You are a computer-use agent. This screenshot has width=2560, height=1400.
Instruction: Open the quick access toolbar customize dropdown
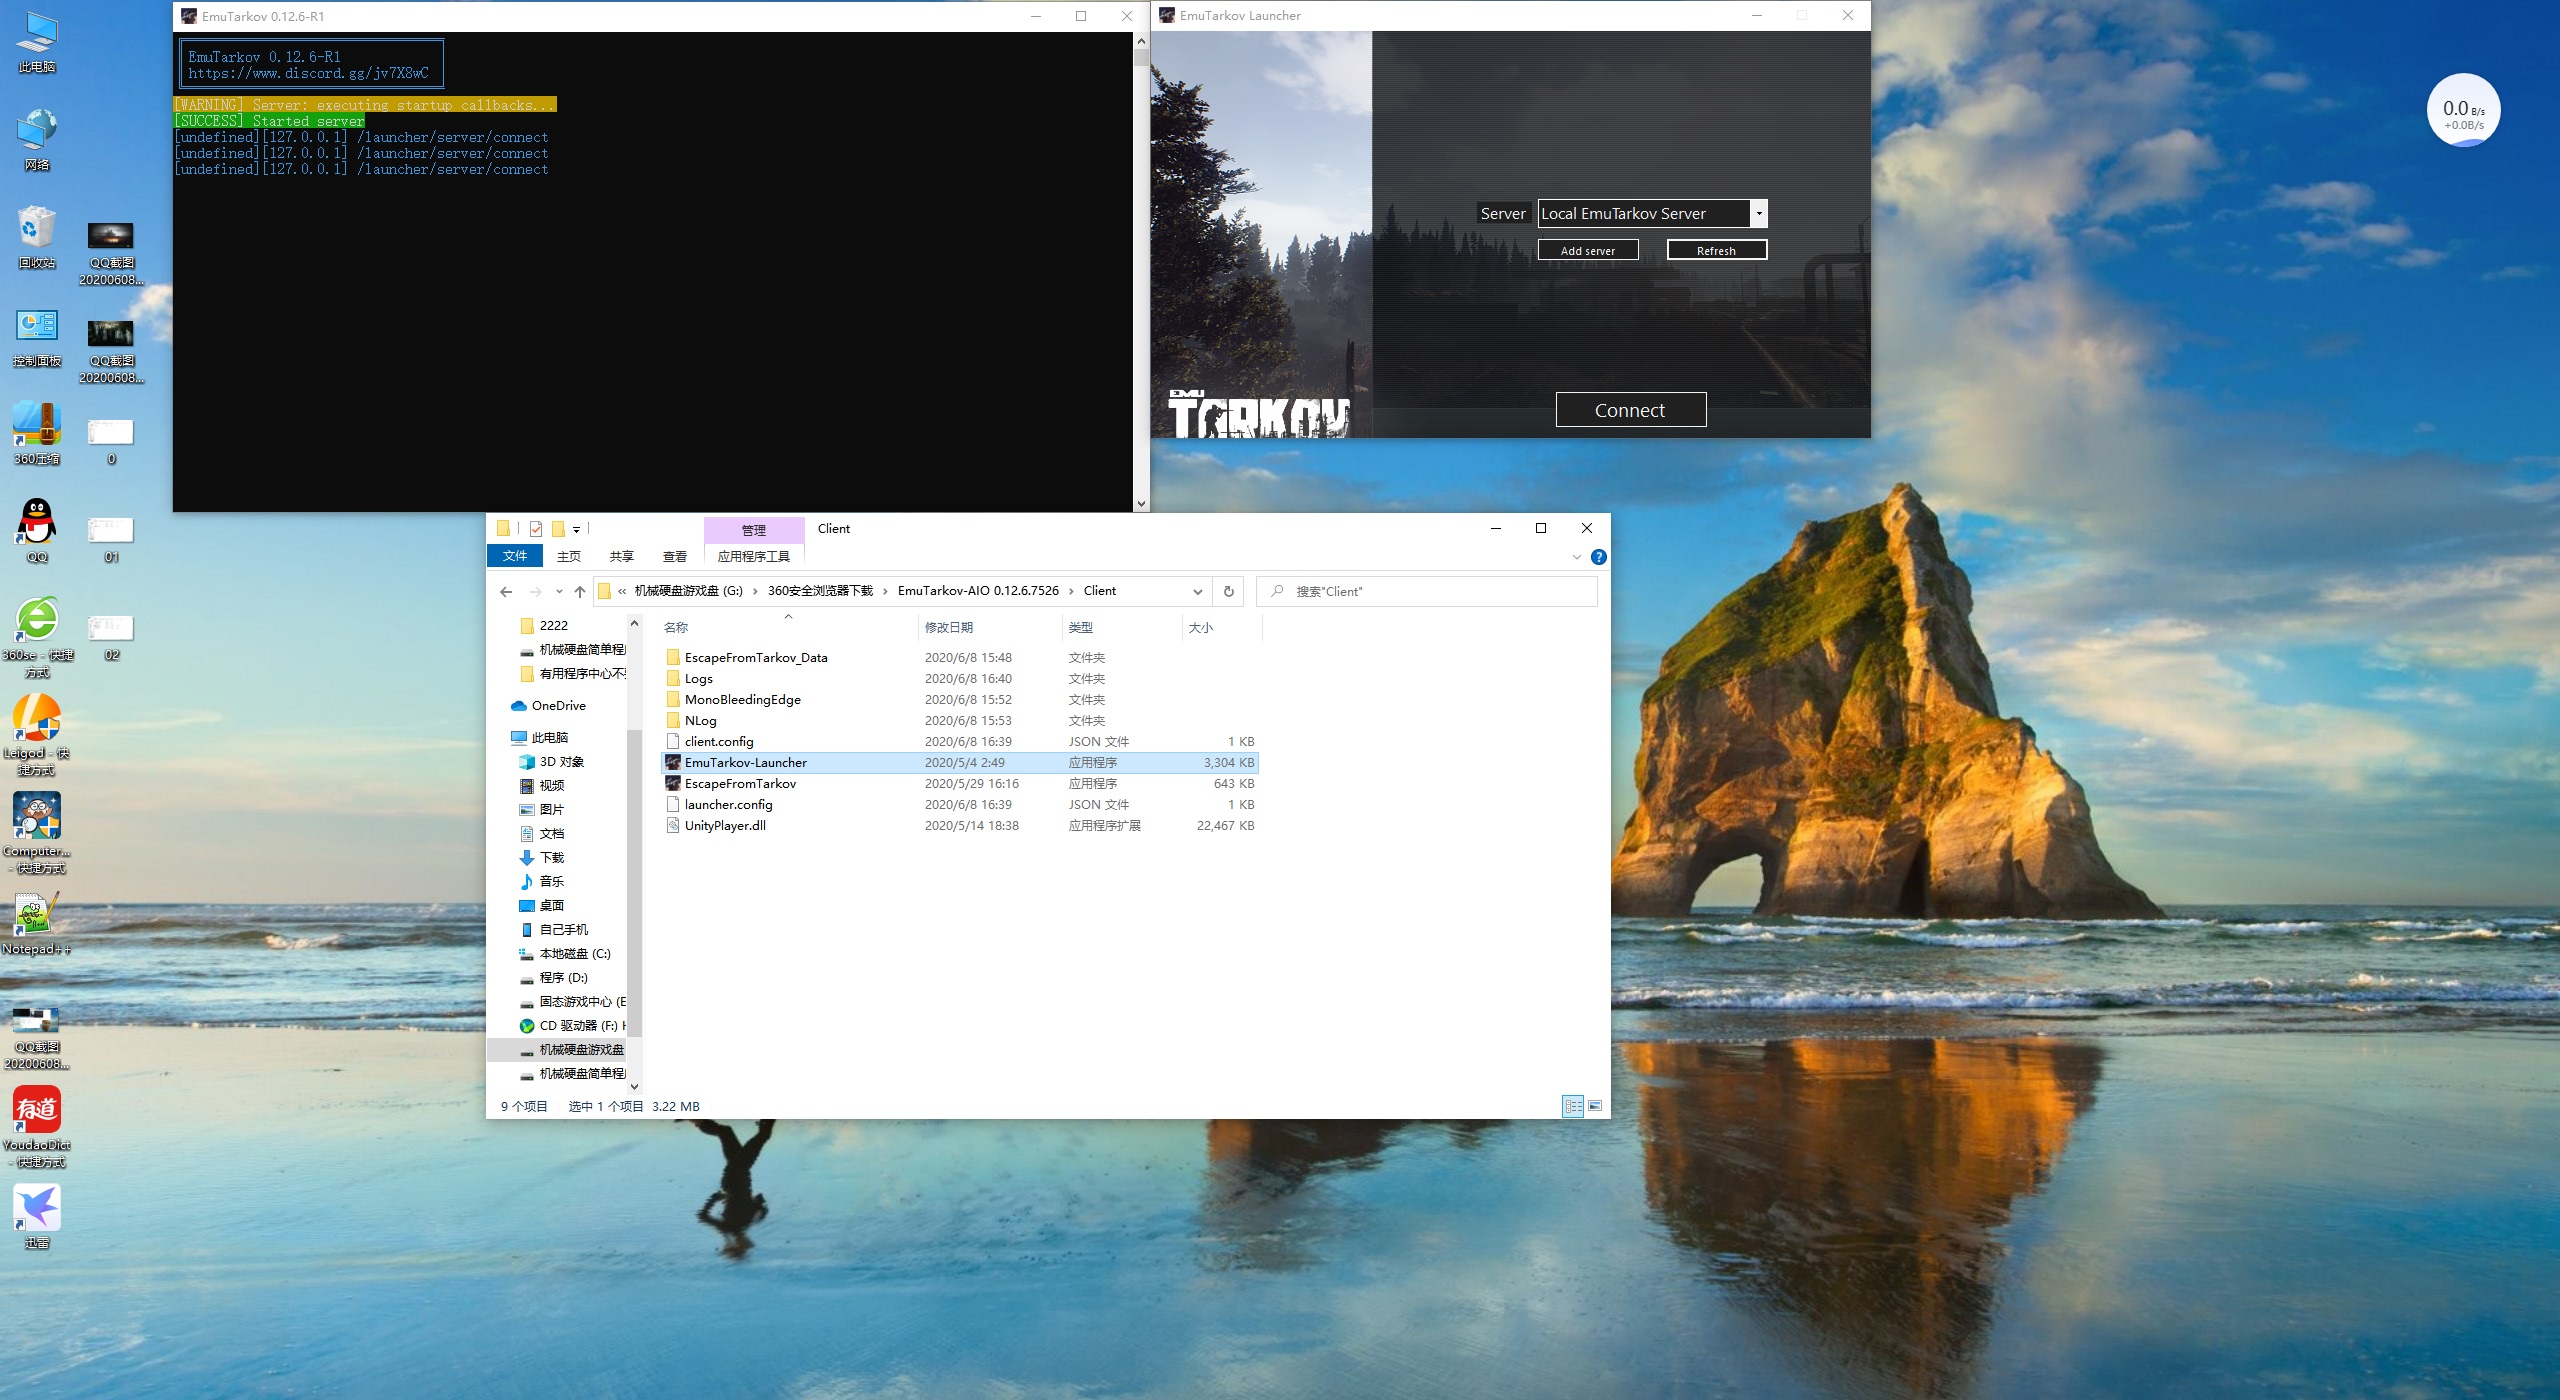pos(576,529)
